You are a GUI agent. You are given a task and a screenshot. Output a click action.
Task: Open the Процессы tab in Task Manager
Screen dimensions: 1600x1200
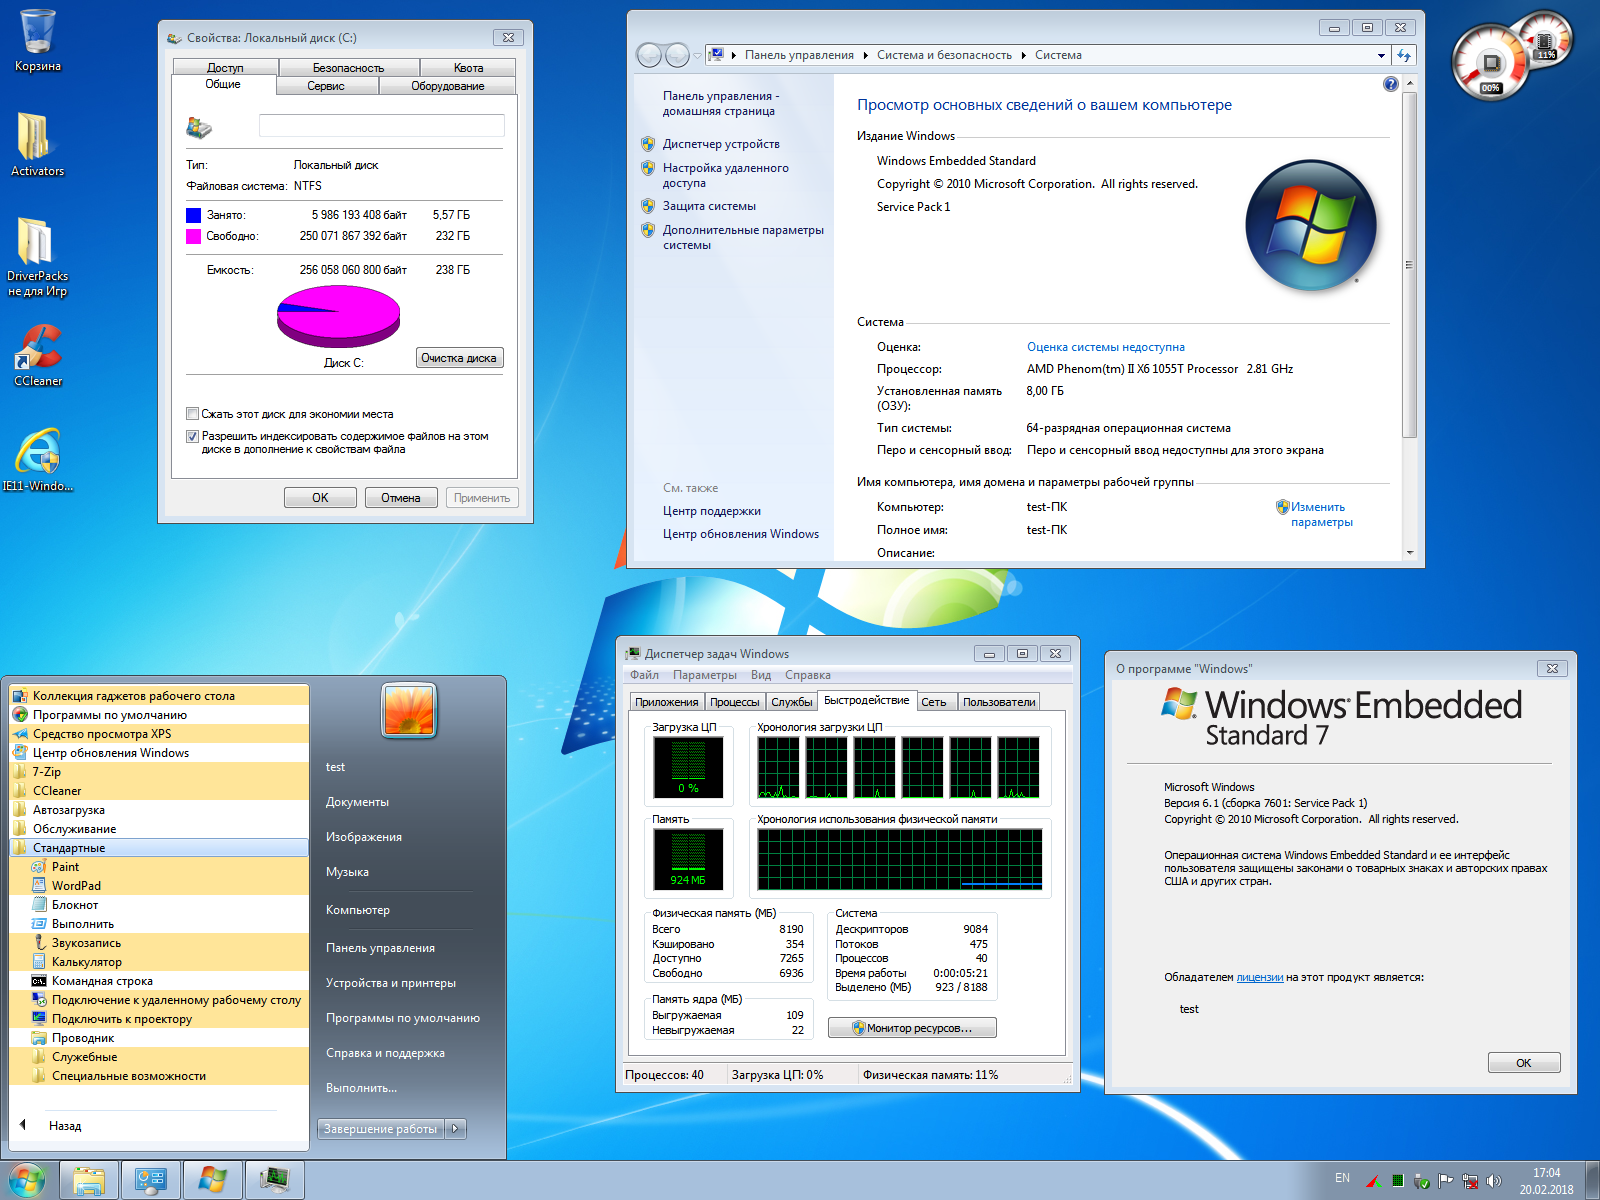tap(735, 702)
